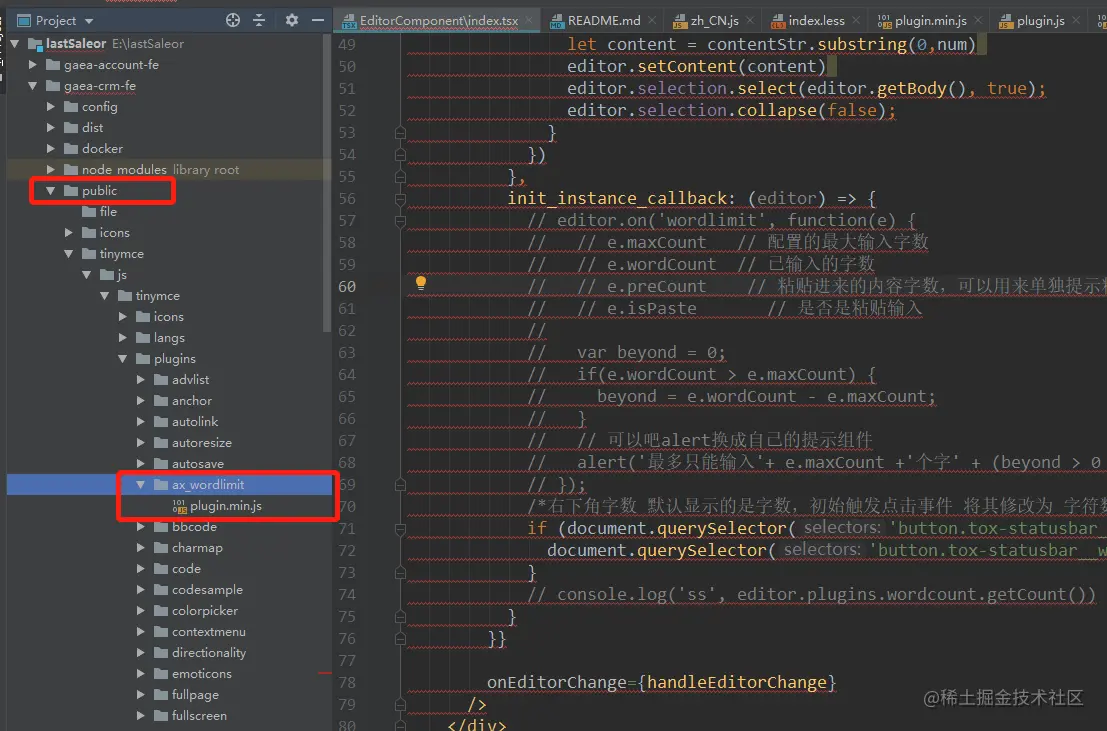Switch to the EditorComponent\index.tsx tab
The width and height of the screenshot is (1107, 731).
438,21
